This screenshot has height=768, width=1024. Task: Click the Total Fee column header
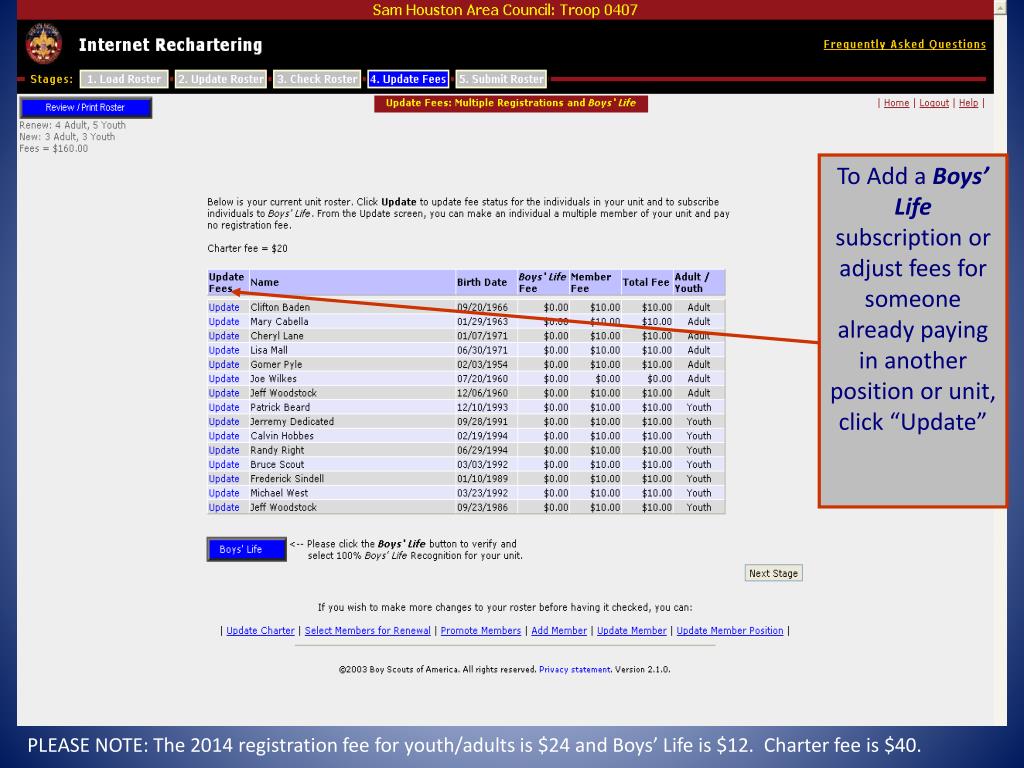pyautogui.click(x=646, y=283)
